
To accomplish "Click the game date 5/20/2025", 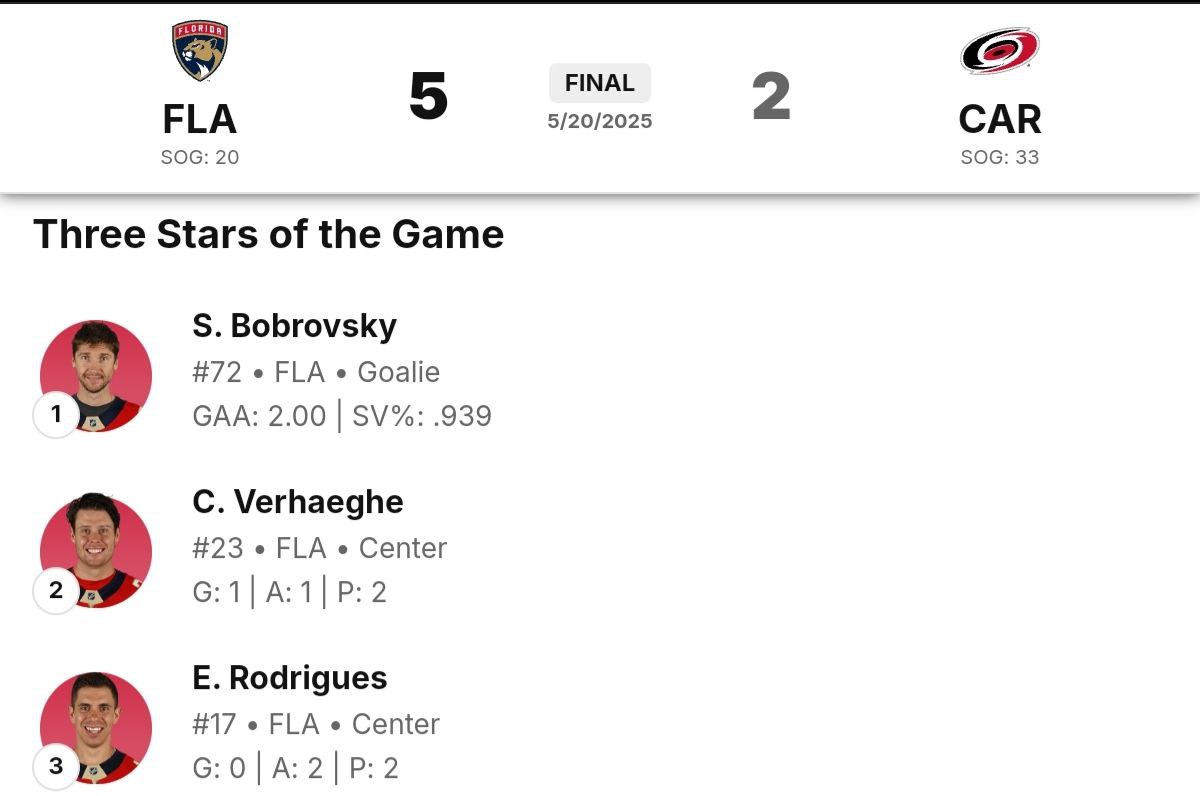I will click(x=600, y=122).
